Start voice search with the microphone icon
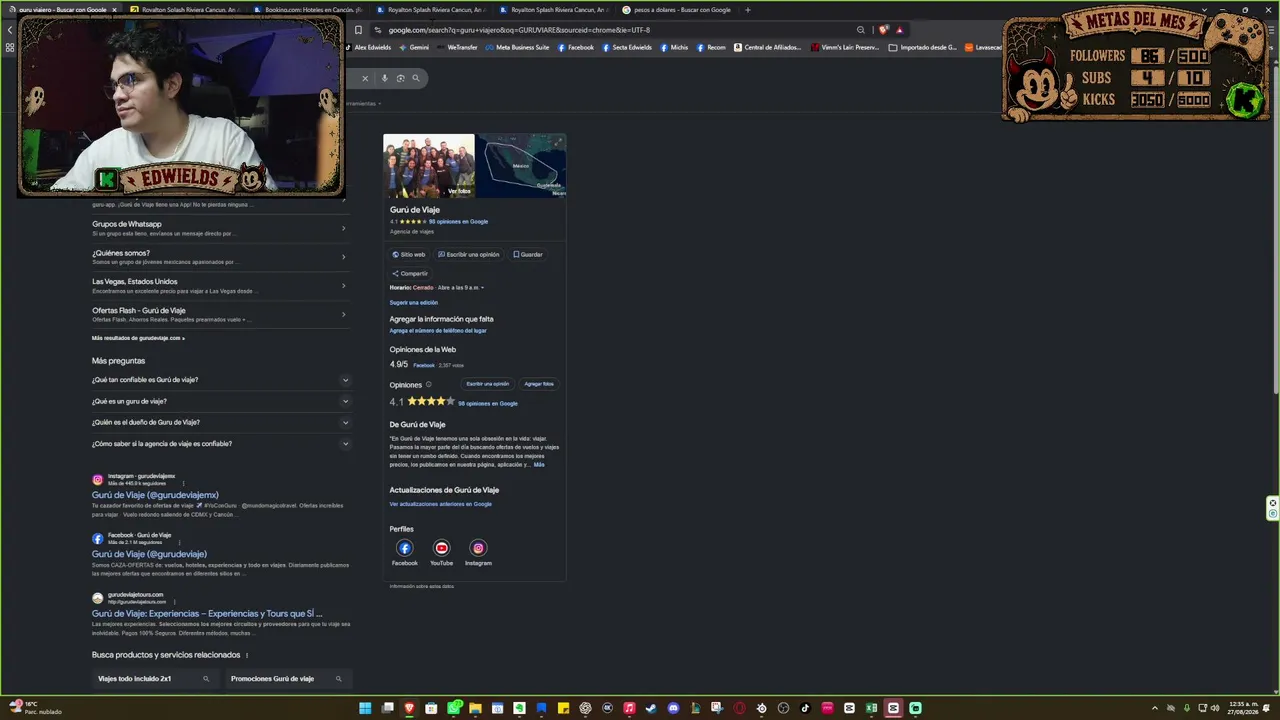The width and height of the screenshot is (1280, 720). click(384, 78)
